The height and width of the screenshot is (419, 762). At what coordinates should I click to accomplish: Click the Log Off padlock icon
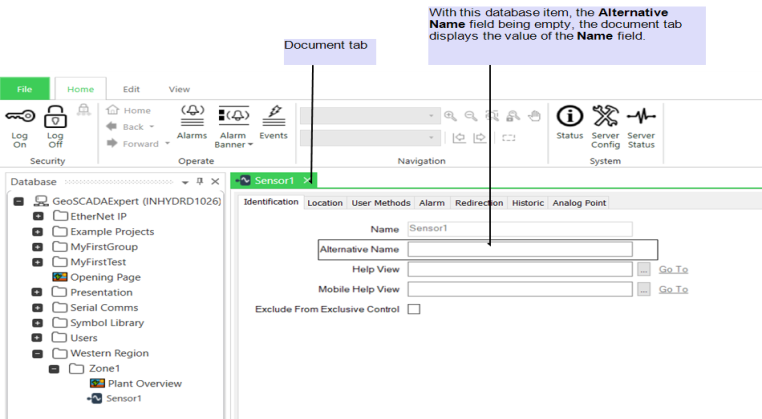(55, 117)
